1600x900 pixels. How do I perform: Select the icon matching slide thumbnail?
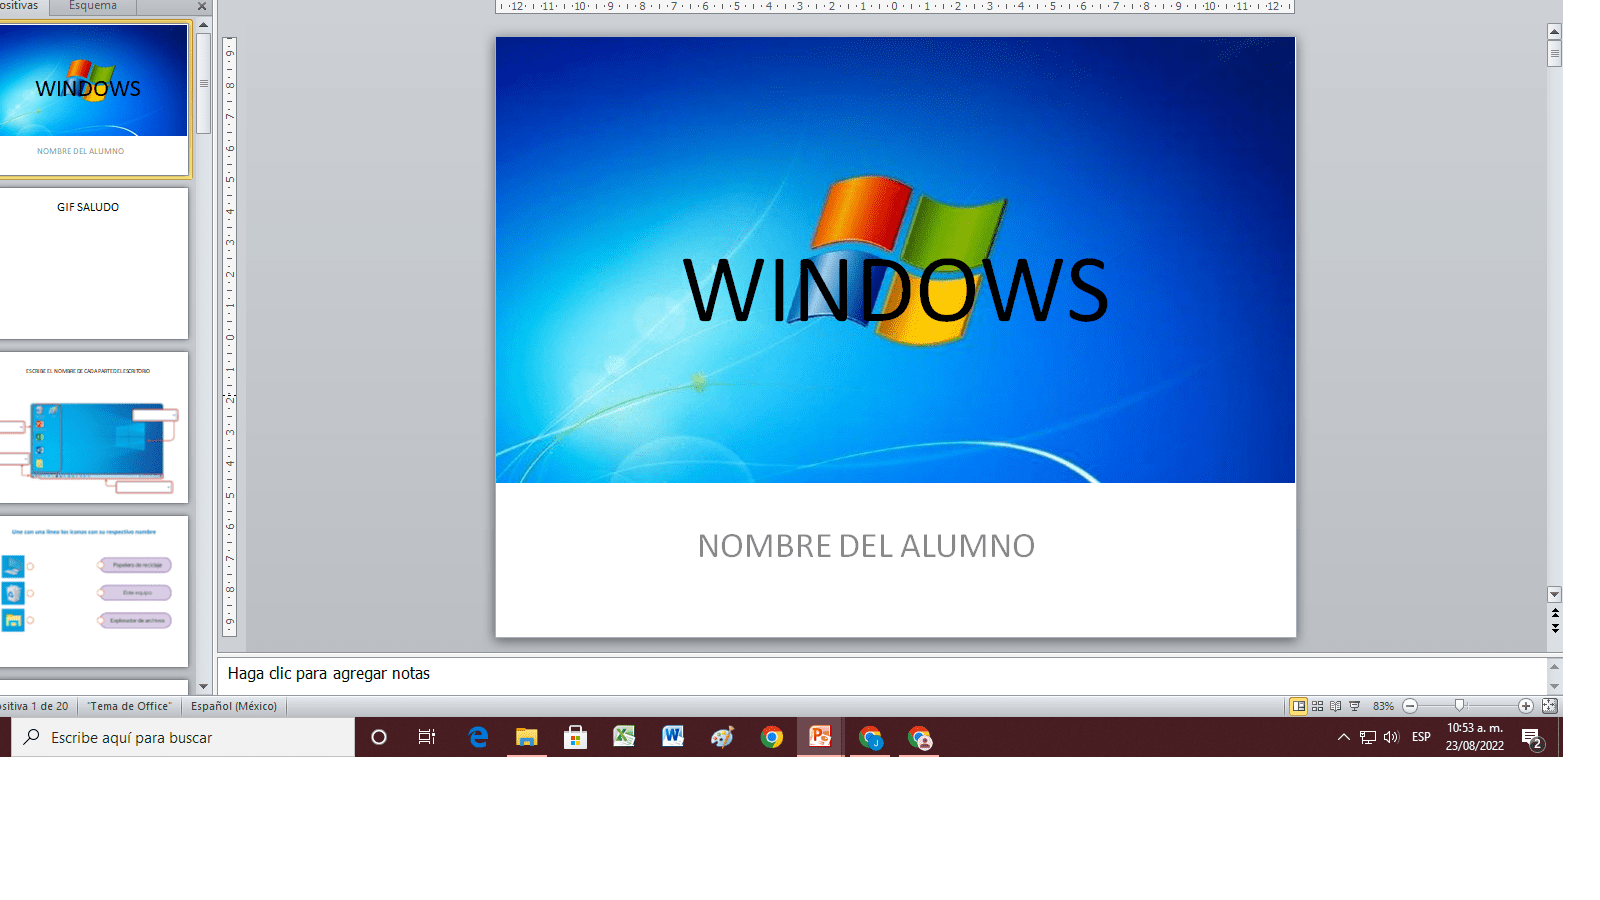point(93,591)
